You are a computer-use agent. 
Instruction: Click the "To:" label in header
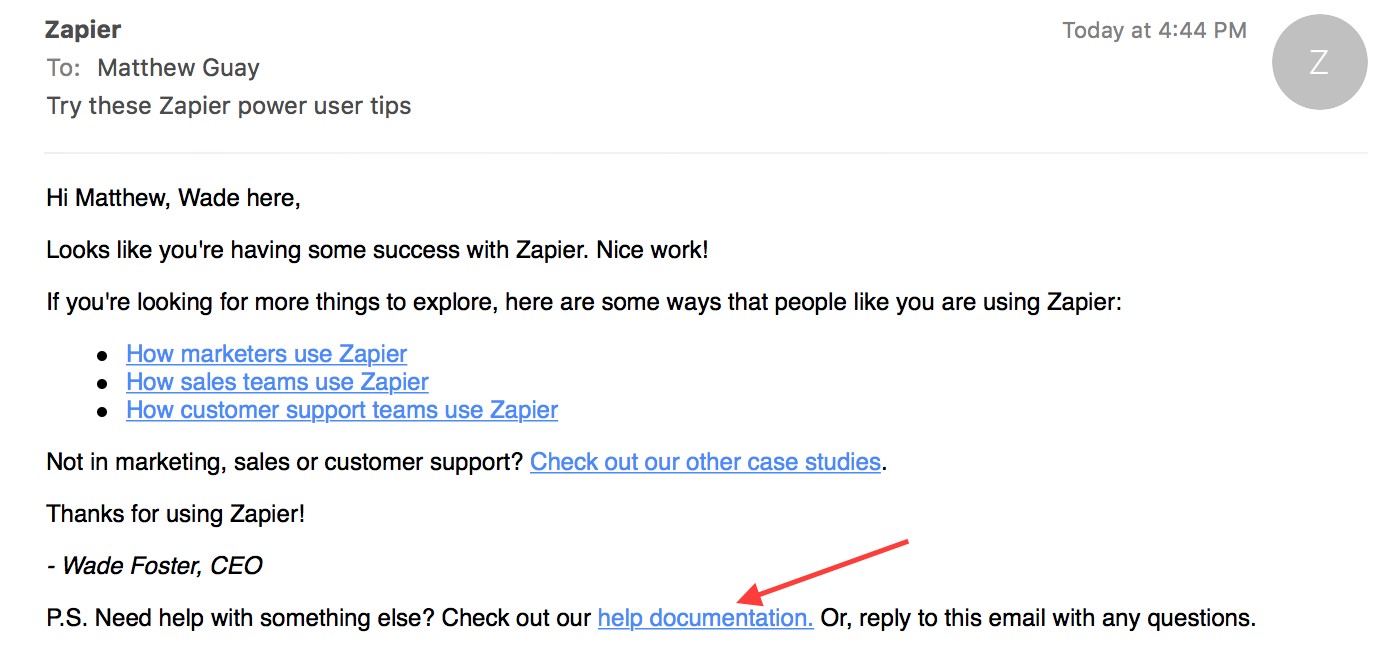coord(64,68)
